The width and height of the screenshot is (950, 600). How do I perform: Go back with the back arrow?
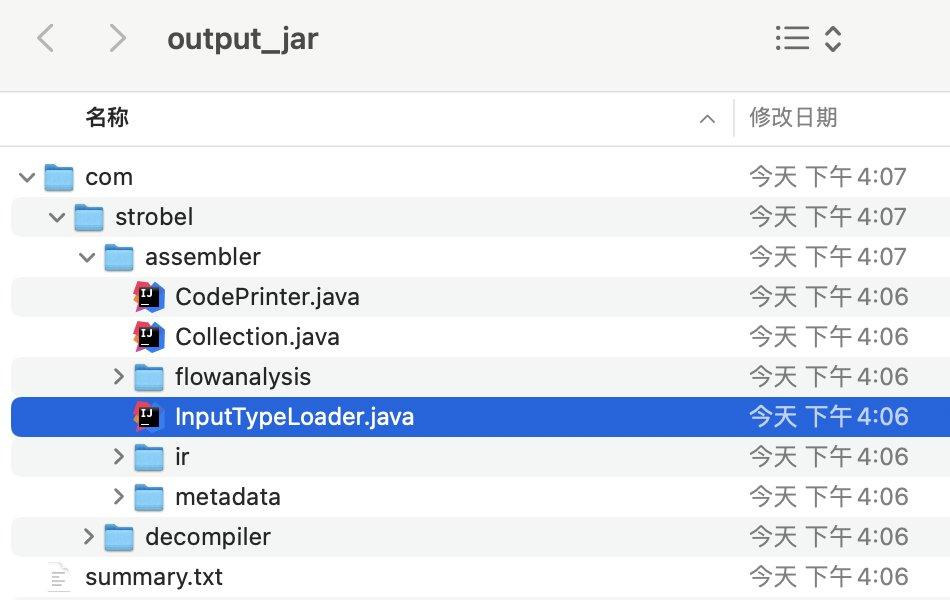coord(45,39)
